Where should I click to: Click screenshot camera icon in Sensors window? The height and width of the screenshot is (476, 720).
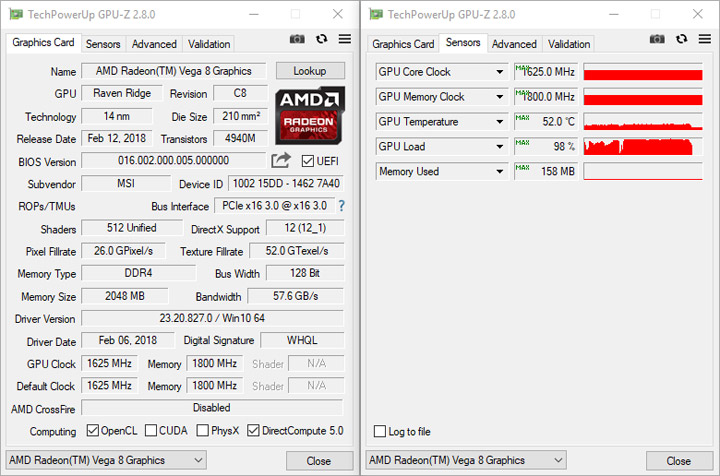point(657,39)
